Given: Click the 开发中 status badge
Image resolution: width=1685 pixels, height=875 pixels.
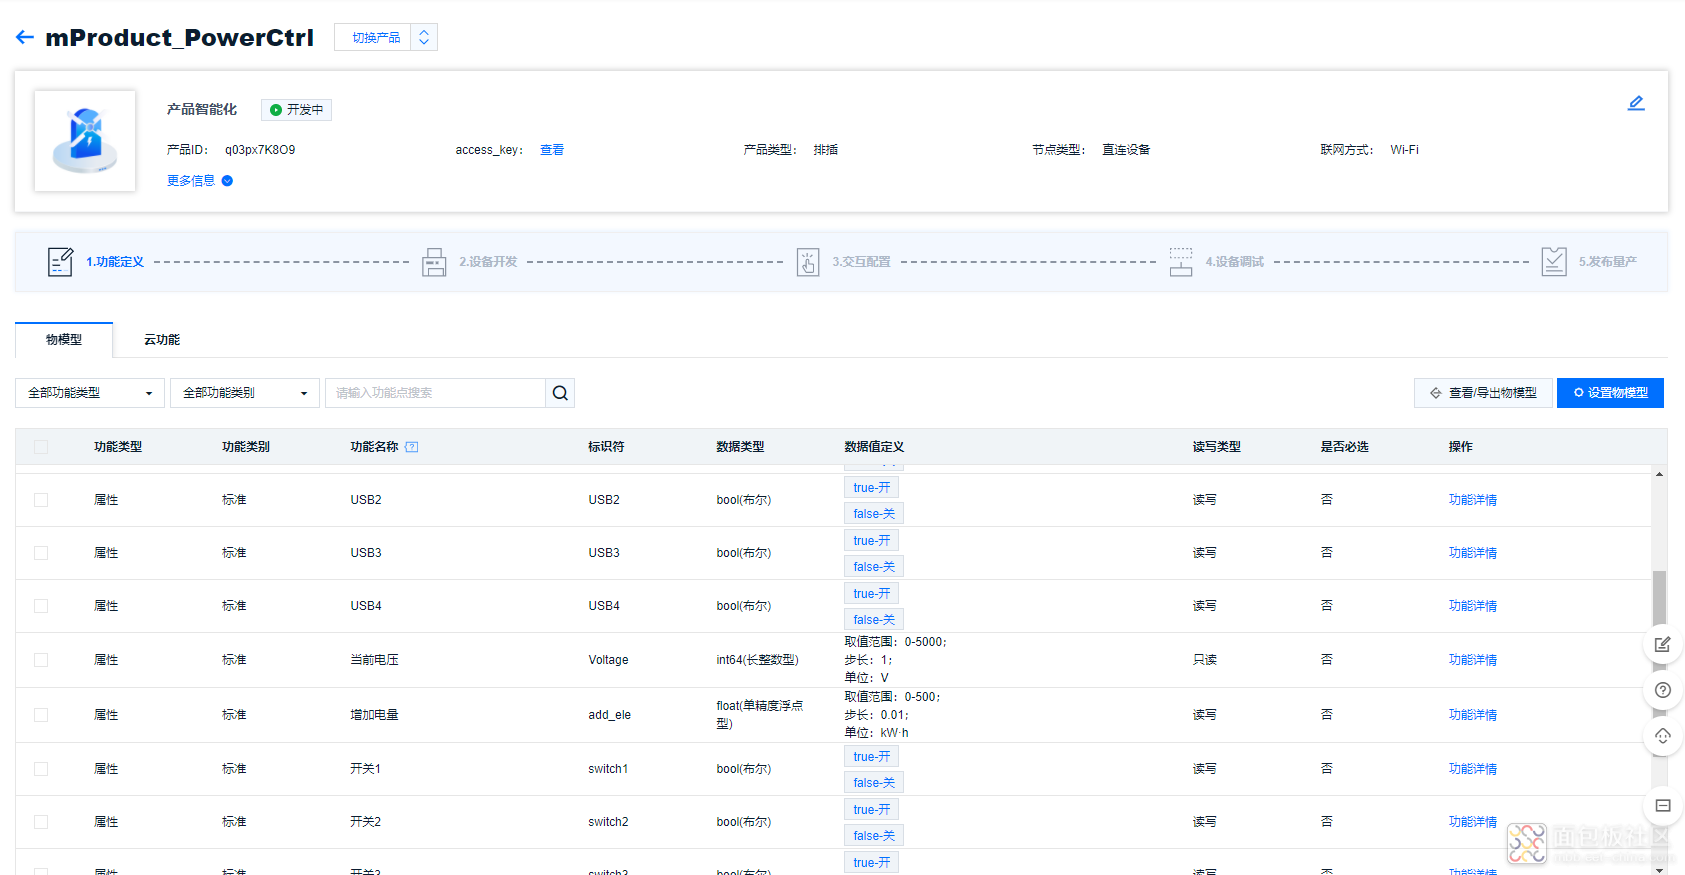Looking at the screenshot, I should 296,110.
